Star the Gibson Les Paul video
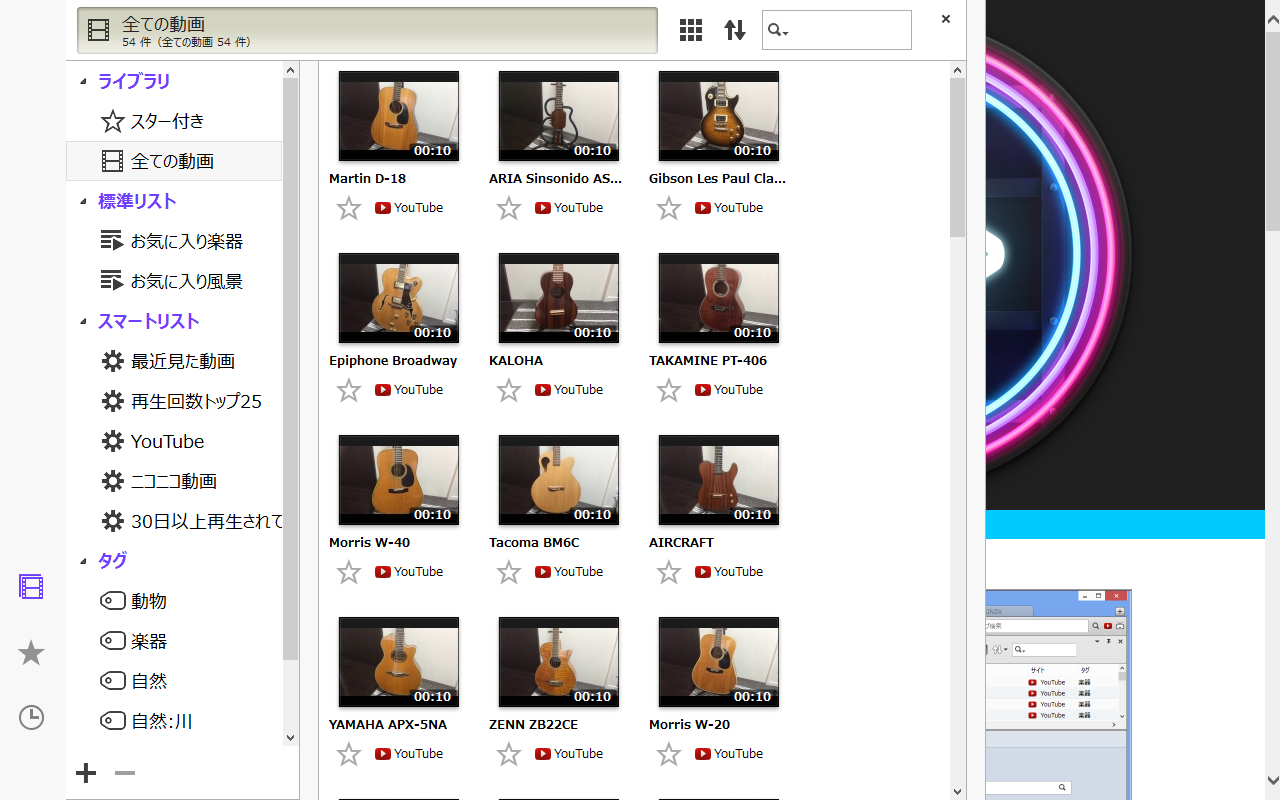The image size is (1280, 800). (x=669, y=208)
